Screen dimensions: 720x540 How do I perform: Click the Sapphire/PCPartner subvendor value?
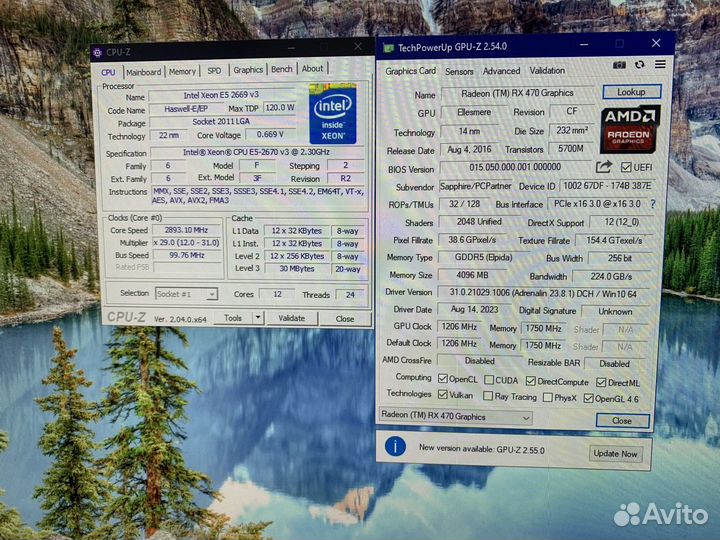[x=475, y=186]
